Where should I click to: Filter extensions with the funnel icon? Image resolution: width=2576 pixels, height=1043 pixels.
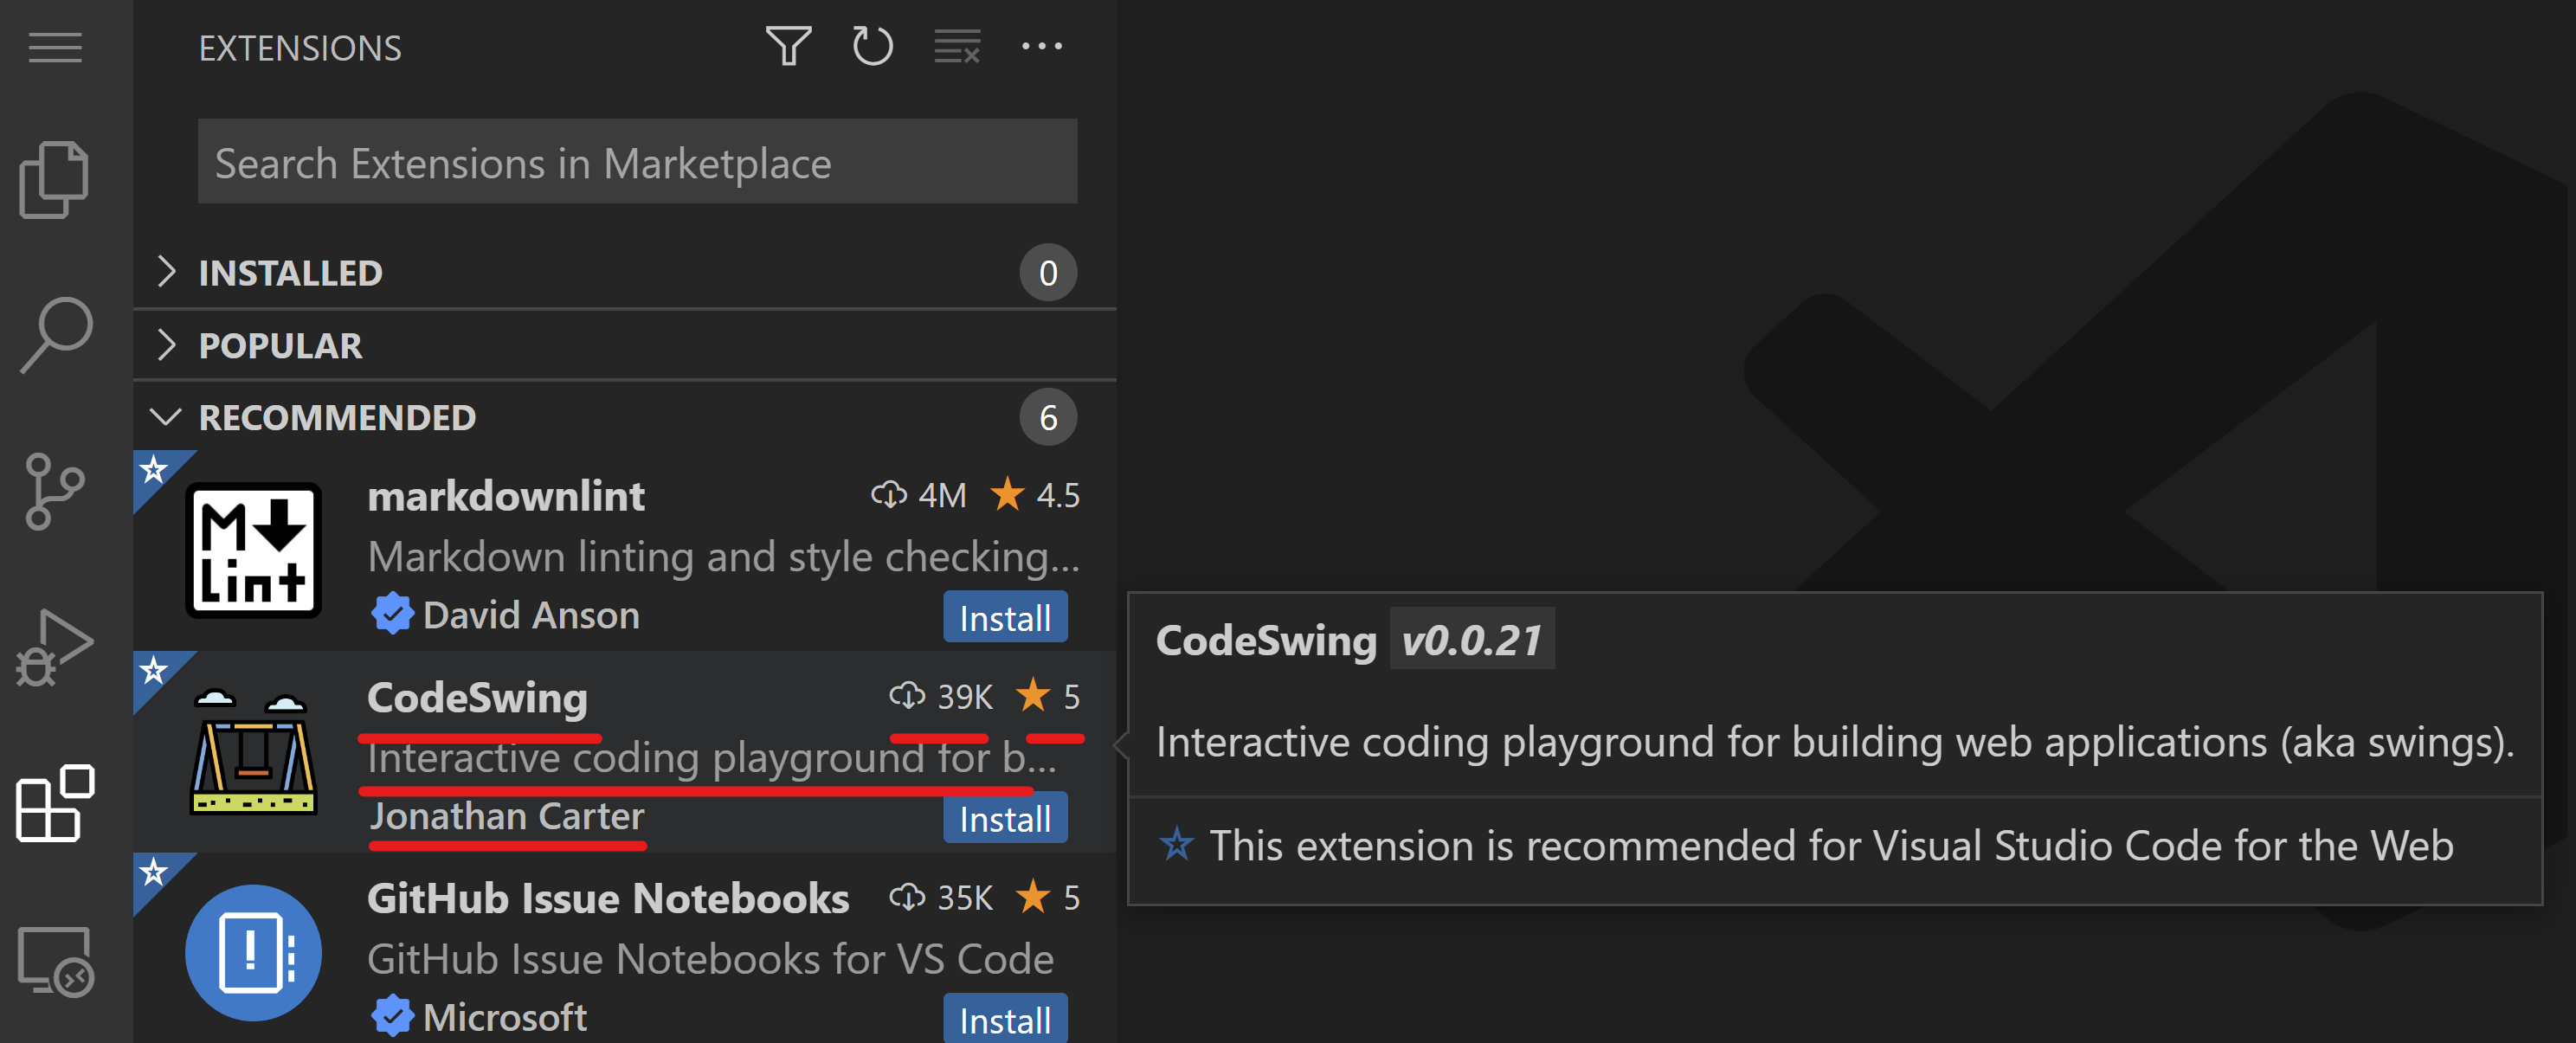tap(788, 47)
